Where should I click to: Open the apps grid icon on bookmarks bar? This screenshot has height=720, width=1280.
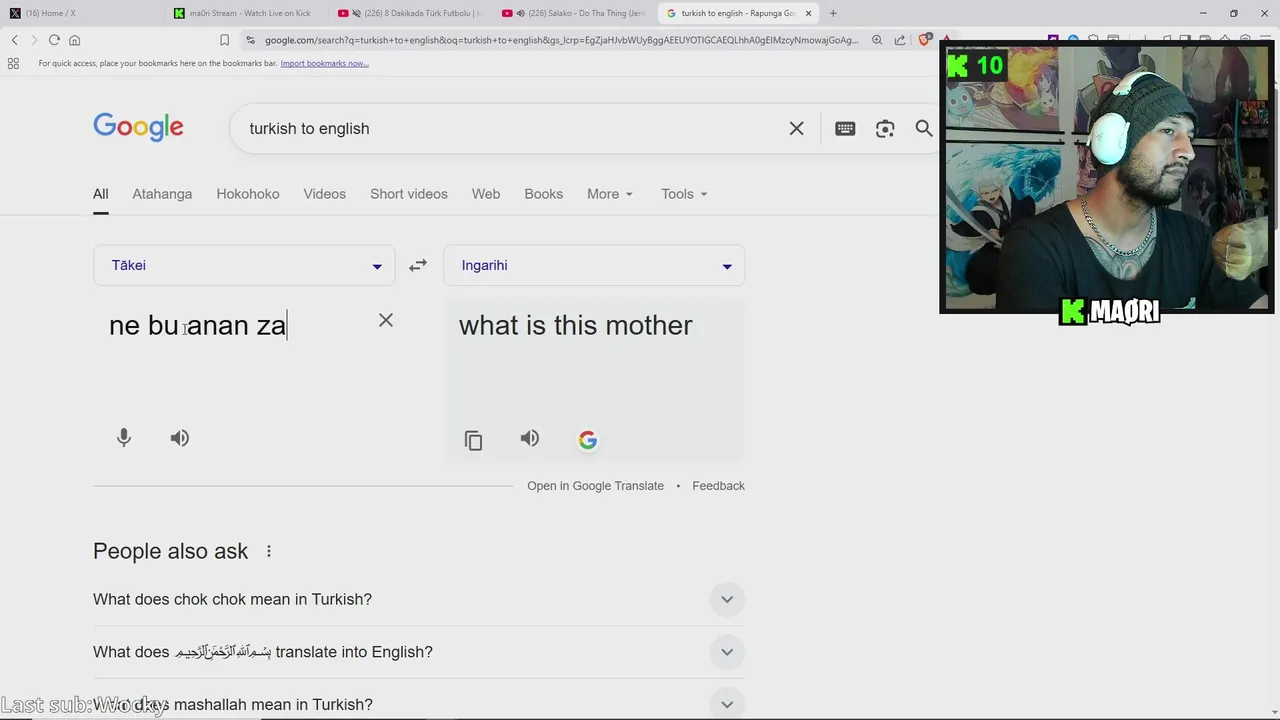point(13,63)
